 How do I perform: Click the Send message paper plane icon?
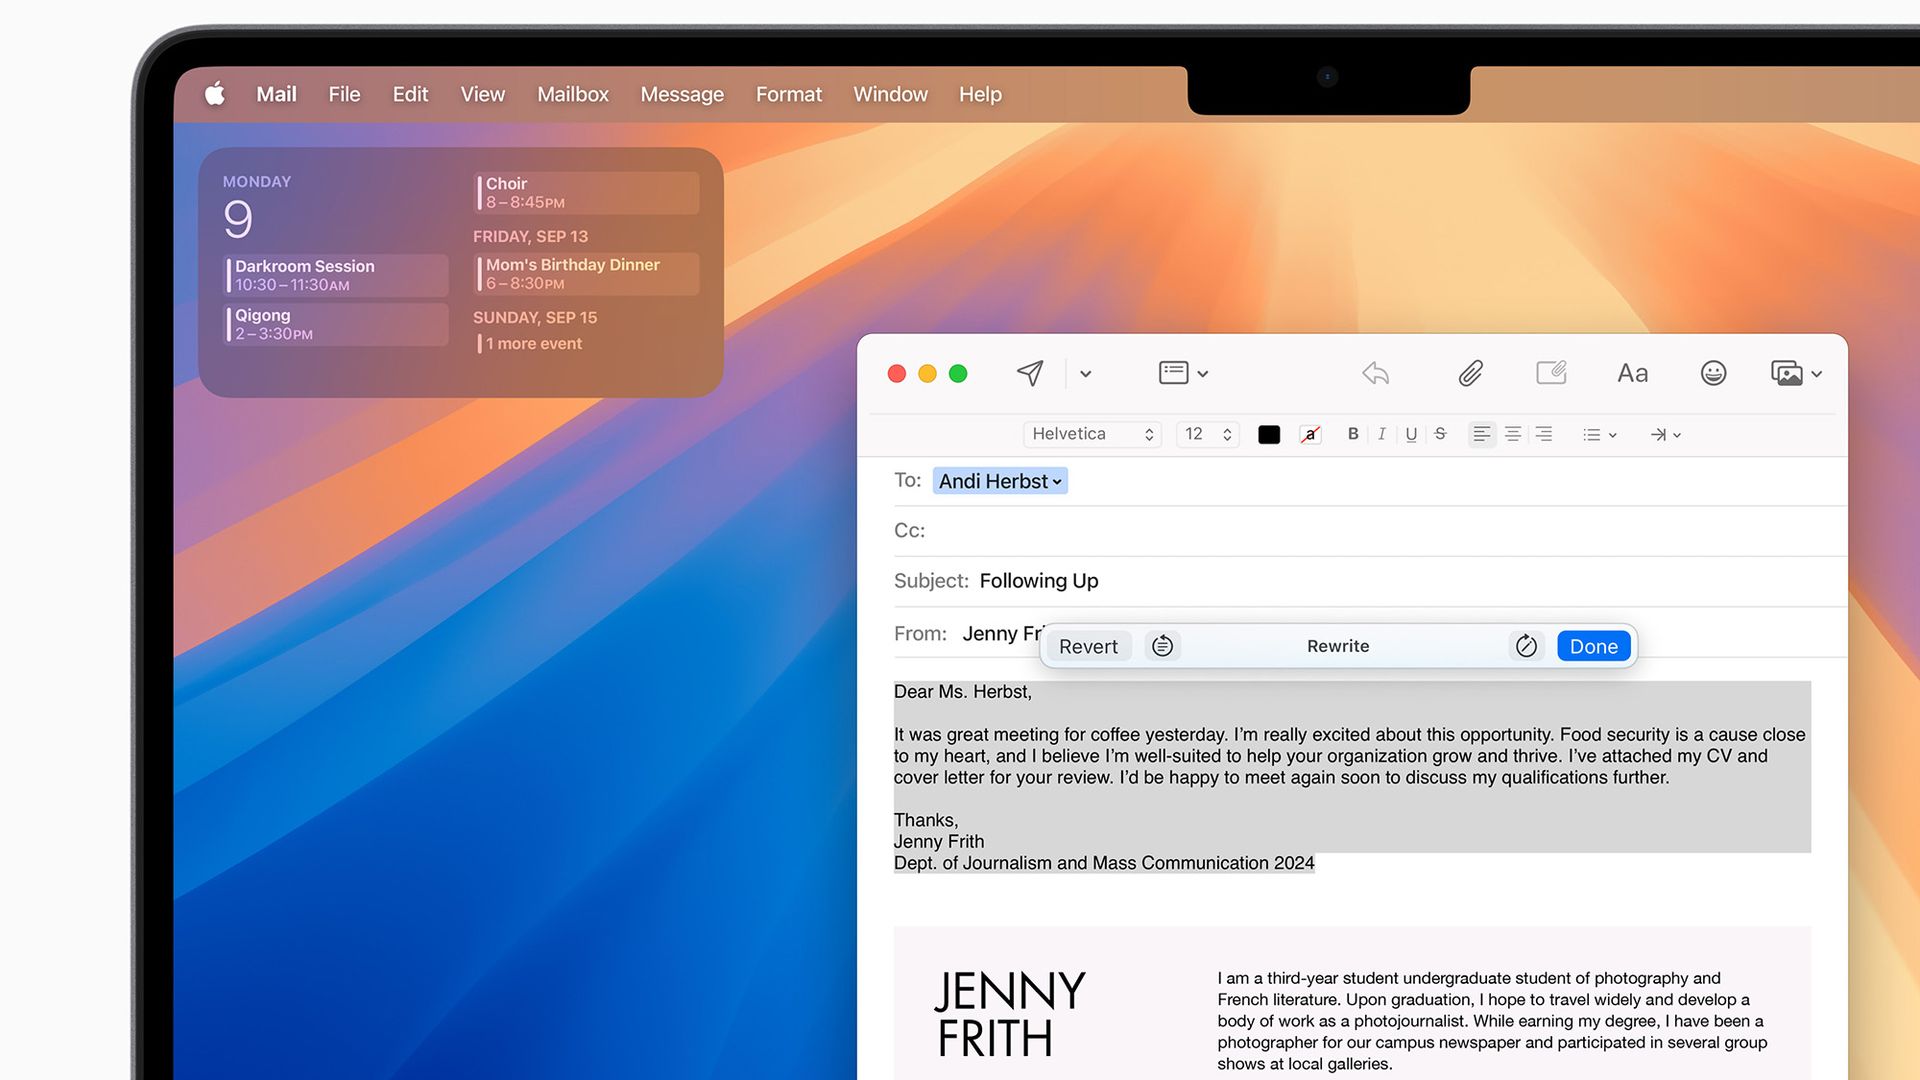(x=1030, y=373)
